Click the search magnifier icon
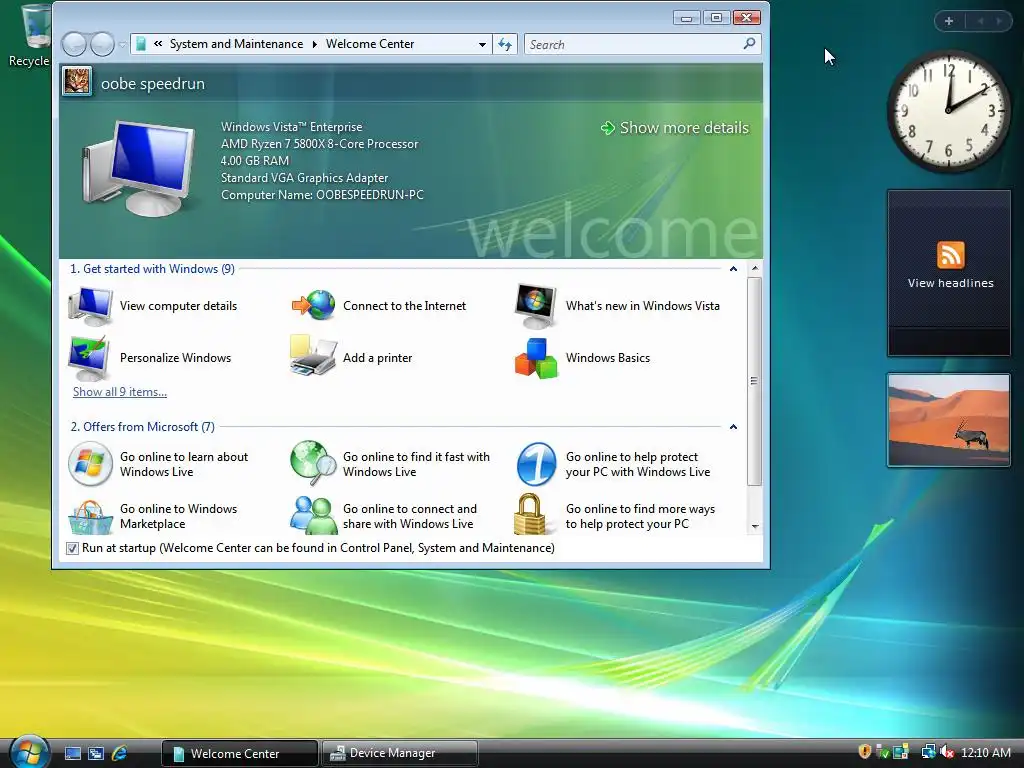This screenshot has width=1024, height=768. click(x=749, y=44)
